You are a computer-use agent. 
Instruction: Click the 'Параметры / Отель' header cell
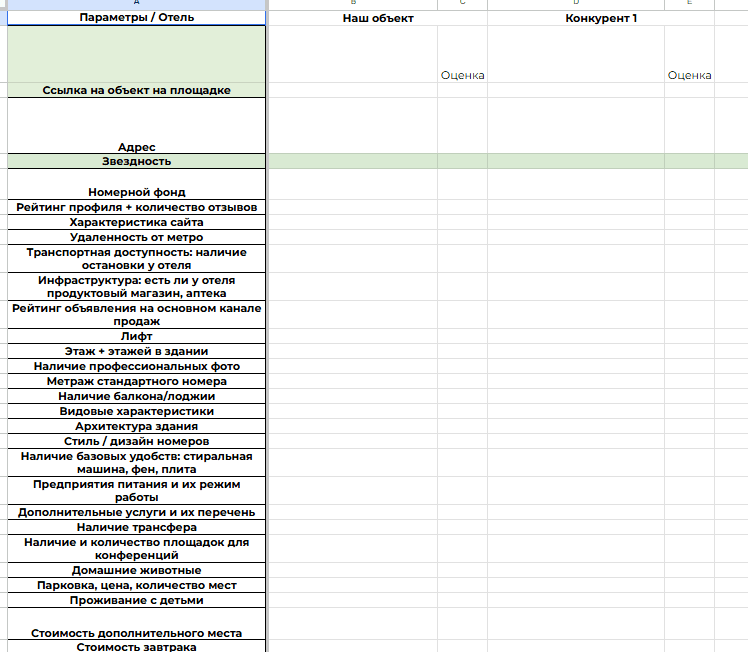click(136, 18)
